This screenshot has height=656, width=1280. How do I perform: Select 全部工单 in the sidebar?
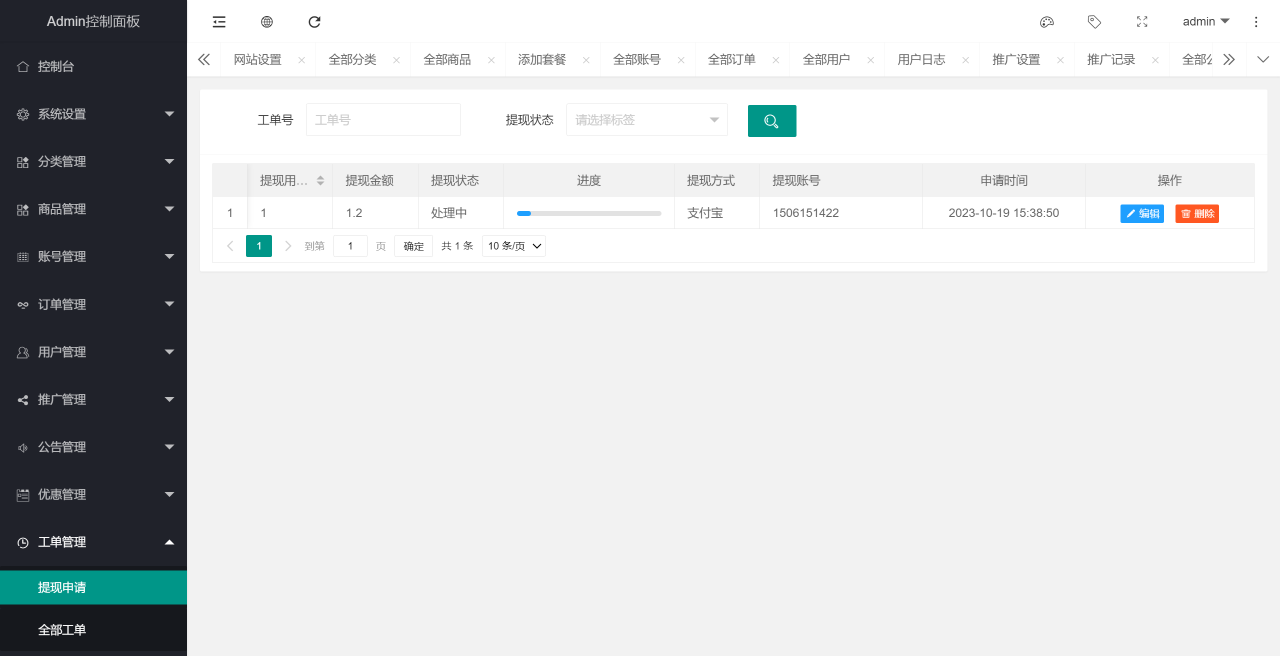coord(62,630)
